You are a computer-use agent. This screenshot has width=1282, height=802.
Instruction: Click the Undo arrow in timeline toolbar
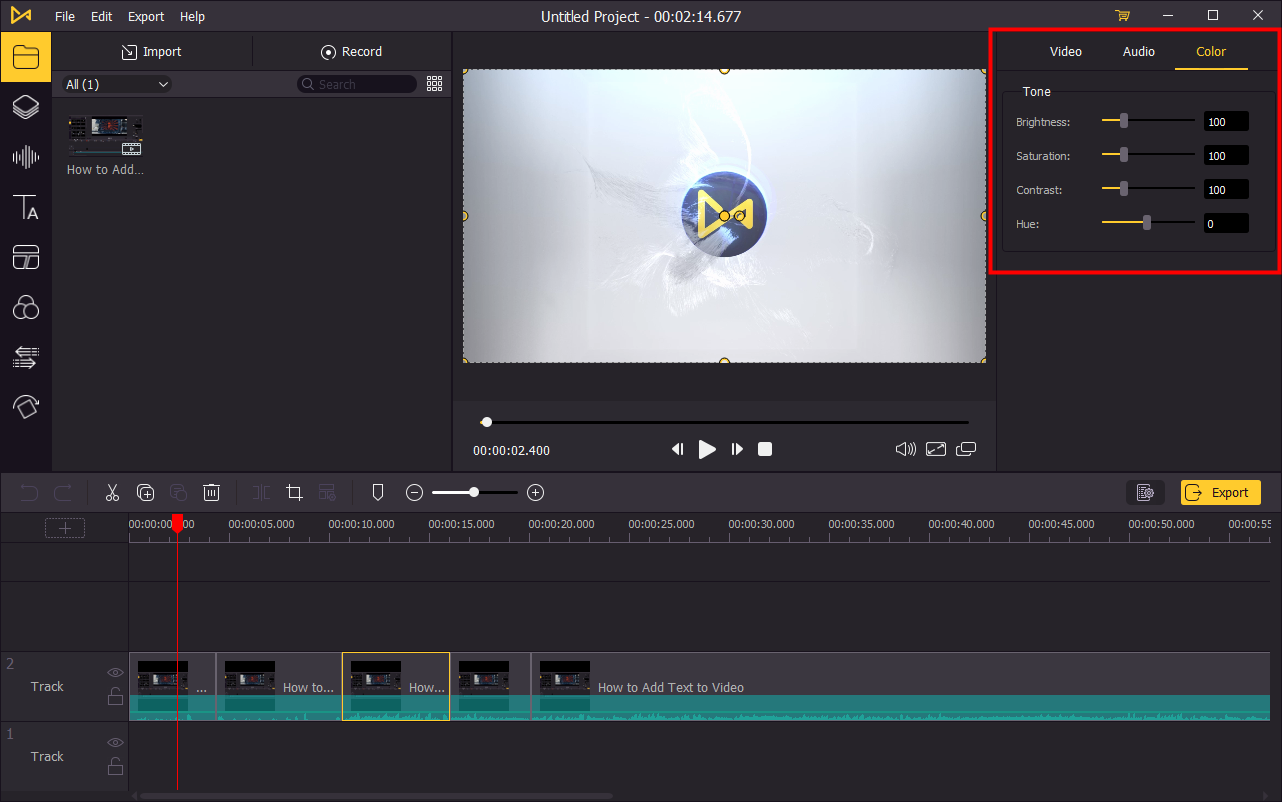pyautogui.click(x=29, y=492)
